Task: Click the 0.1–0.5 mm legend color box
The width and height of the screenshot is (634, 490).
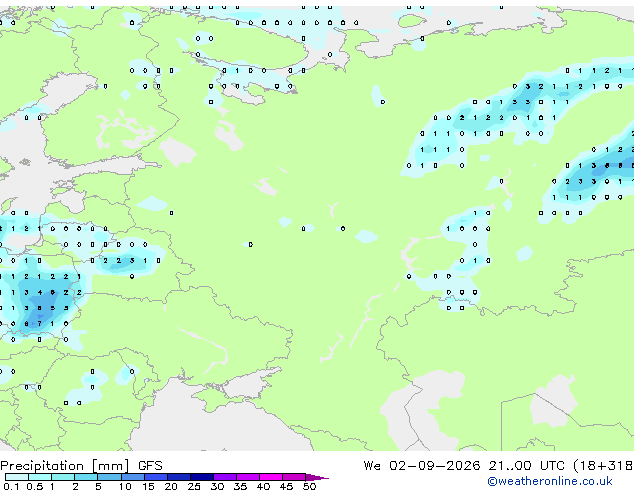Action: (17, 477)
